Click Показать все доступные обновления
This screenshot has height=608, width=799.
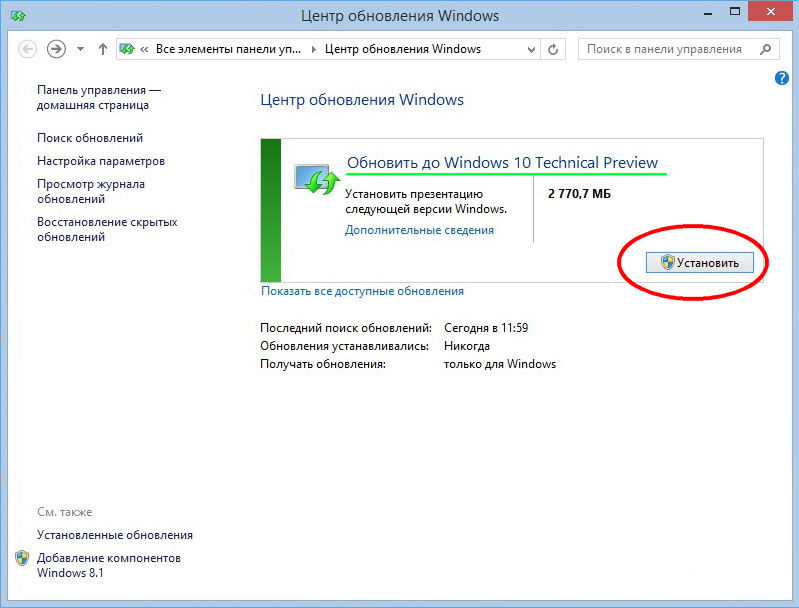click(x=362, y=291)
